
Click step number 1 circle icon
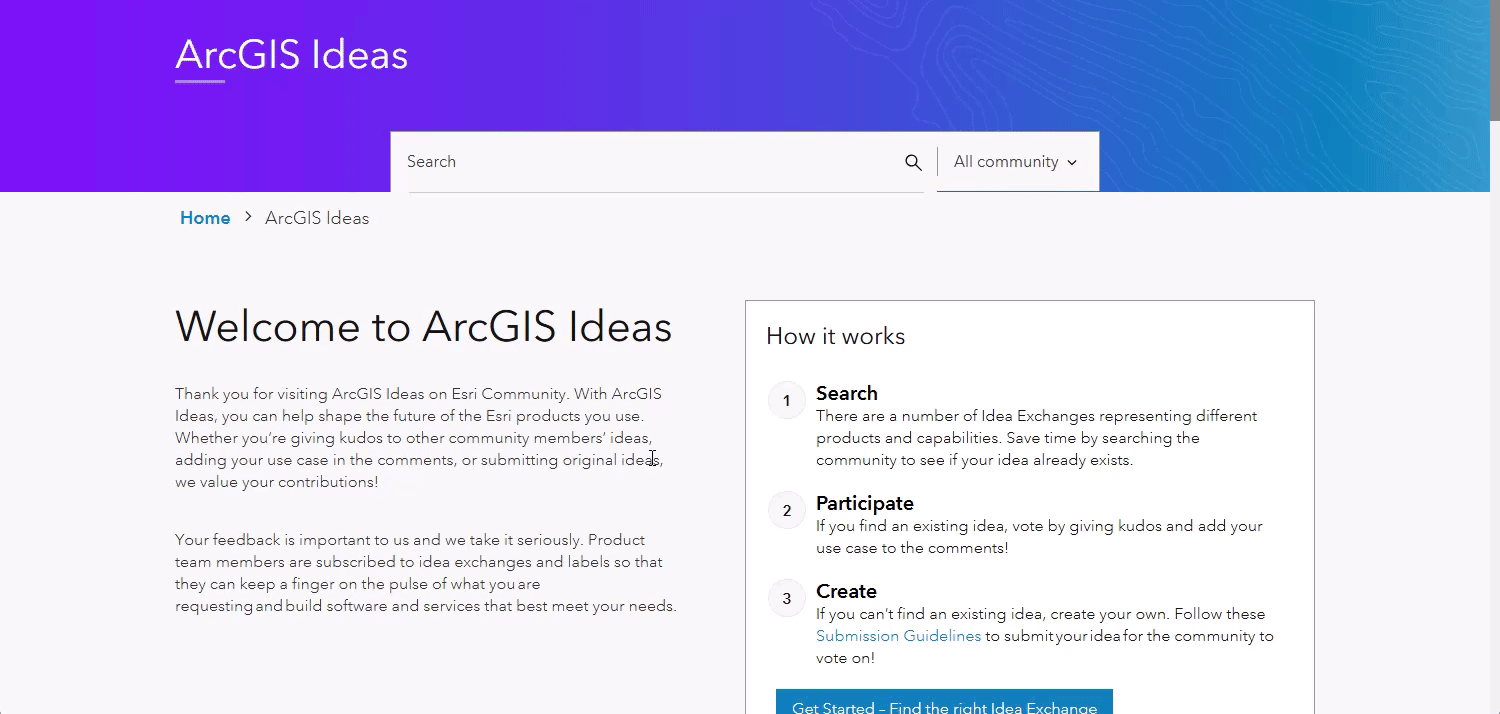787,401
